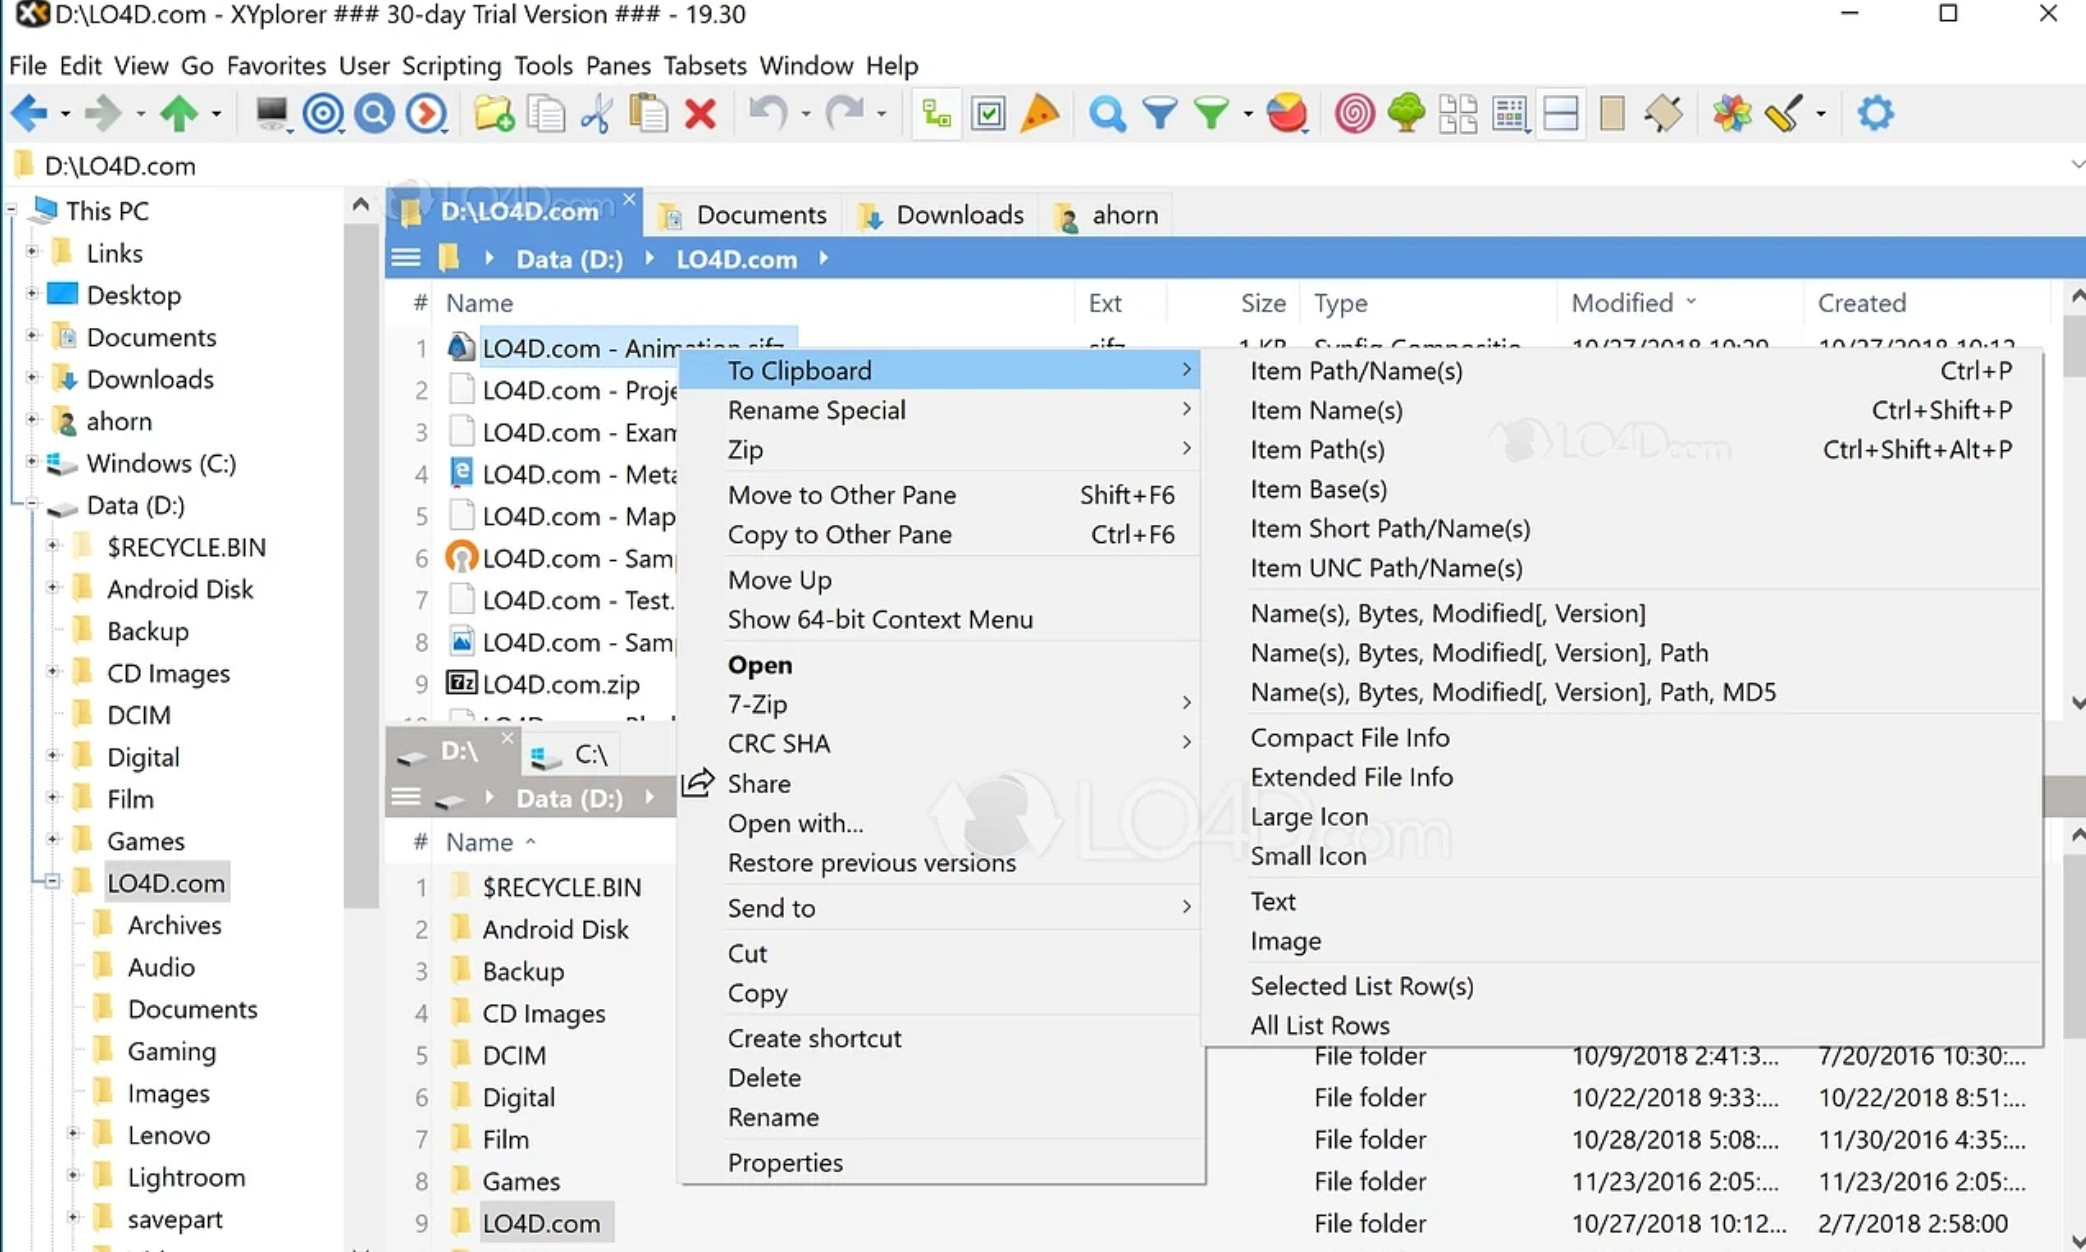Click the pink spiral toolbar icon
Viewport: 2086px width, 1252px height.
point(1354,113)
